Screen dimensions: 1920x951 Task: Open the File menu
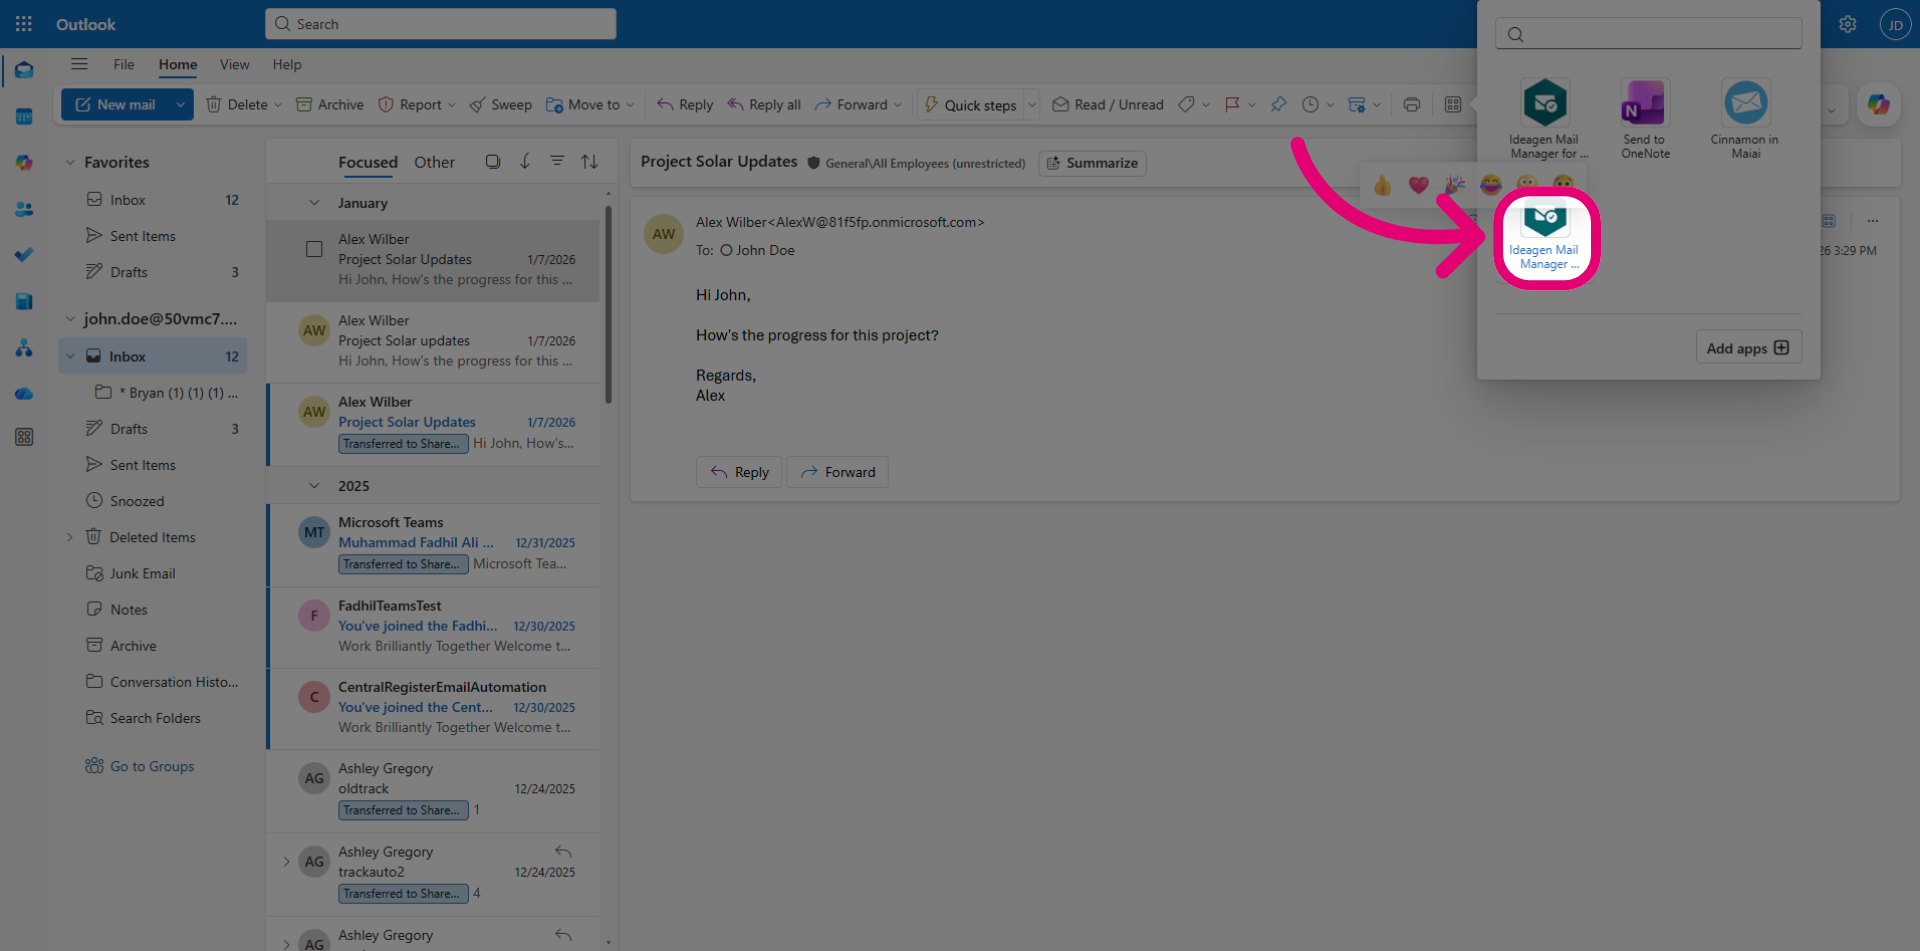(x=124, y=64)
